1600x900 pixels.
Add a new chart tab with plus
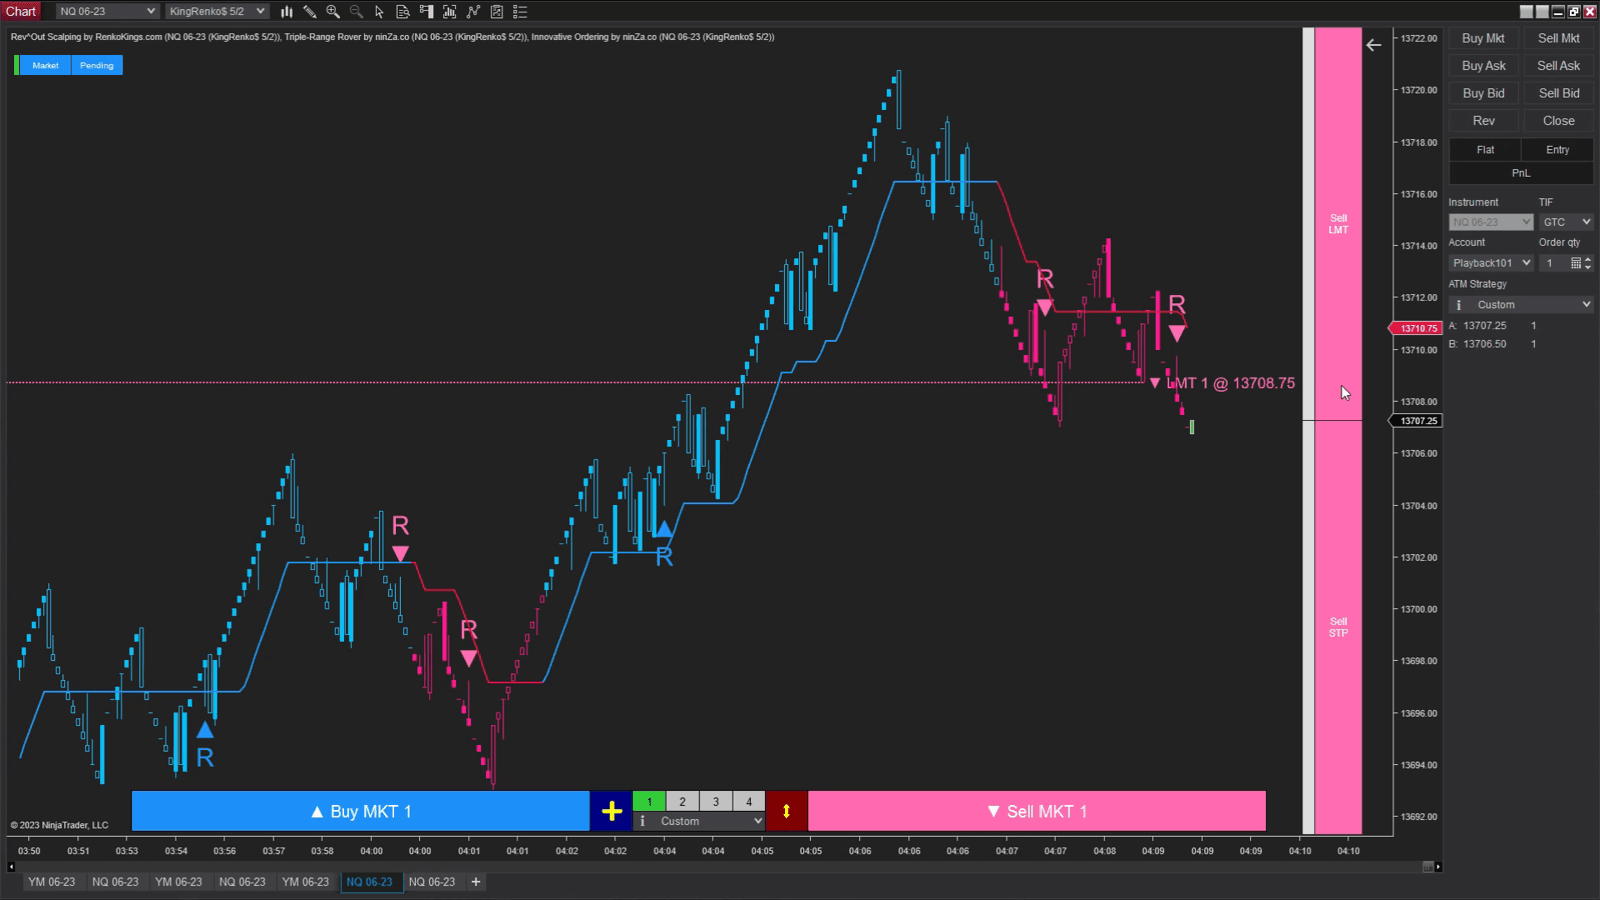(476, 882)
